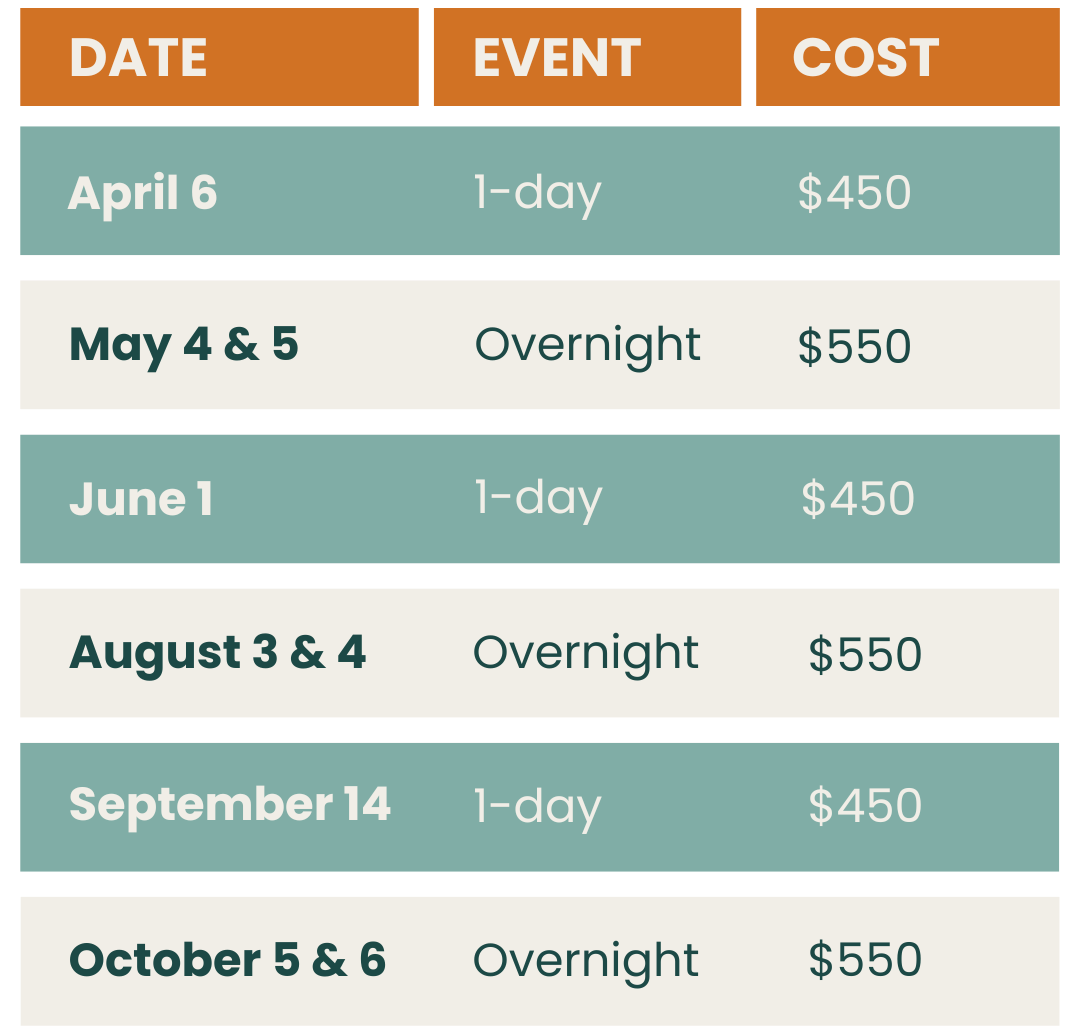Click the Overnight event for August
Screen dimensions: 1080x1036
pyautogui.click(x=585, y=654)
